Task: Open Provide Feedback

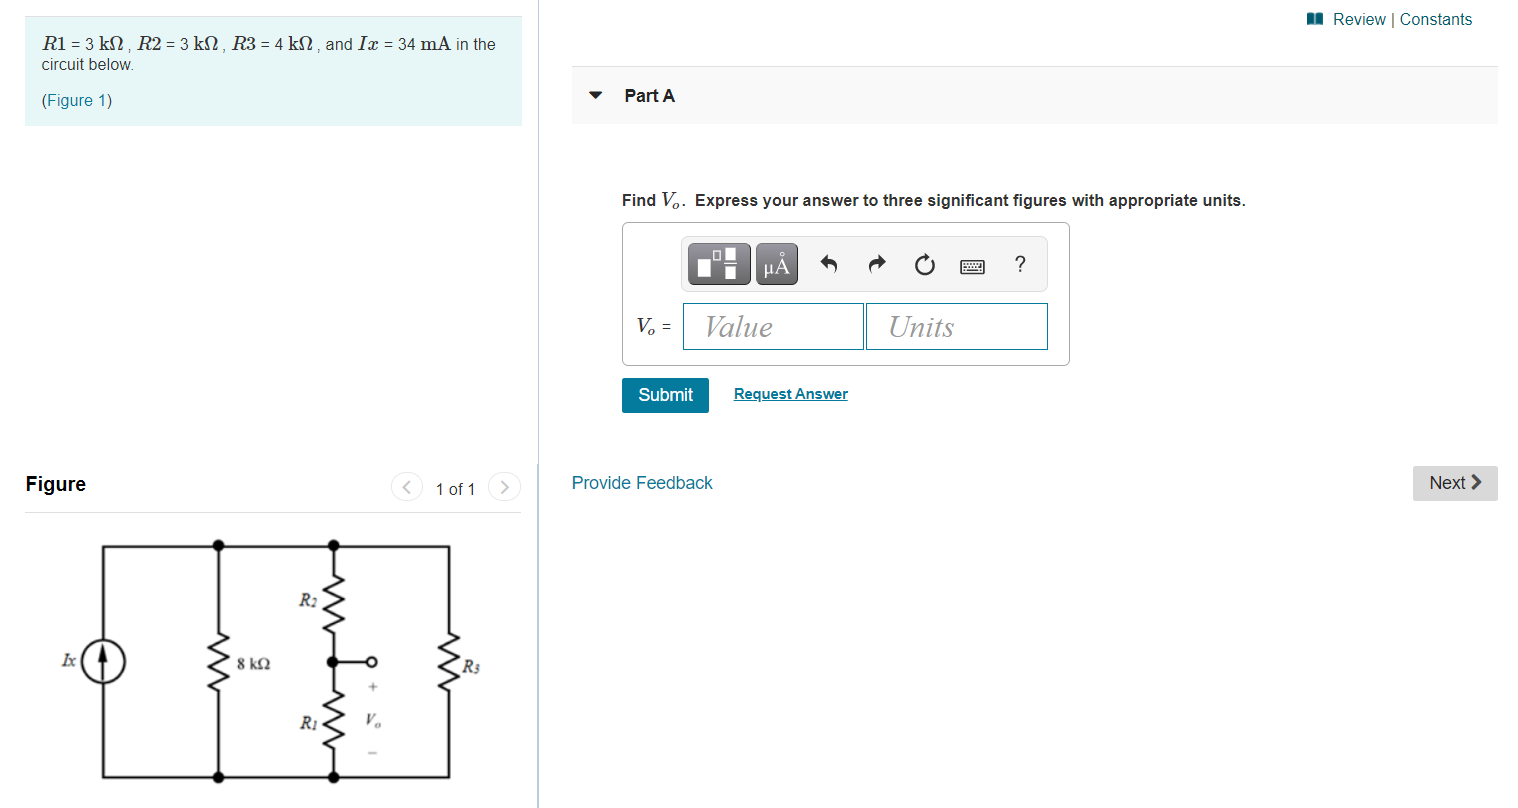Action: click(641, 482)
